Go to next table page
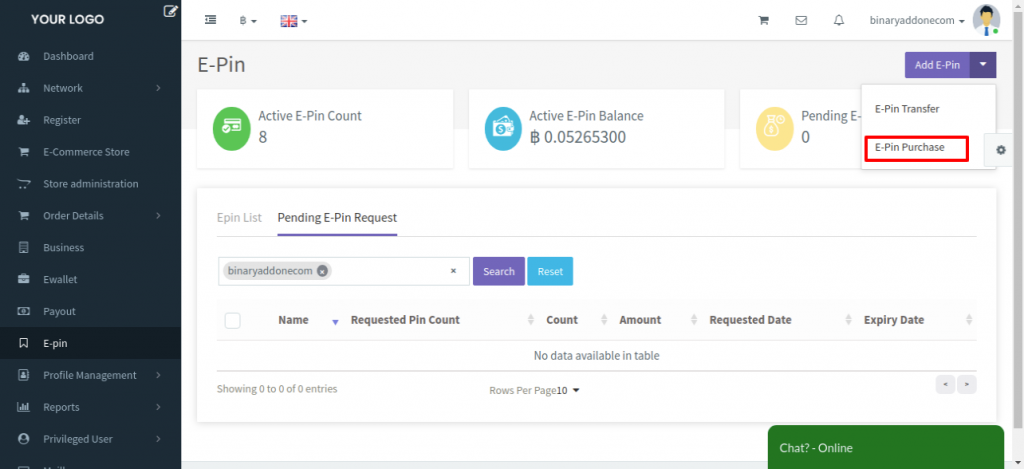The height and width of the screenshot is (469, 1024). tap(967, 385)
